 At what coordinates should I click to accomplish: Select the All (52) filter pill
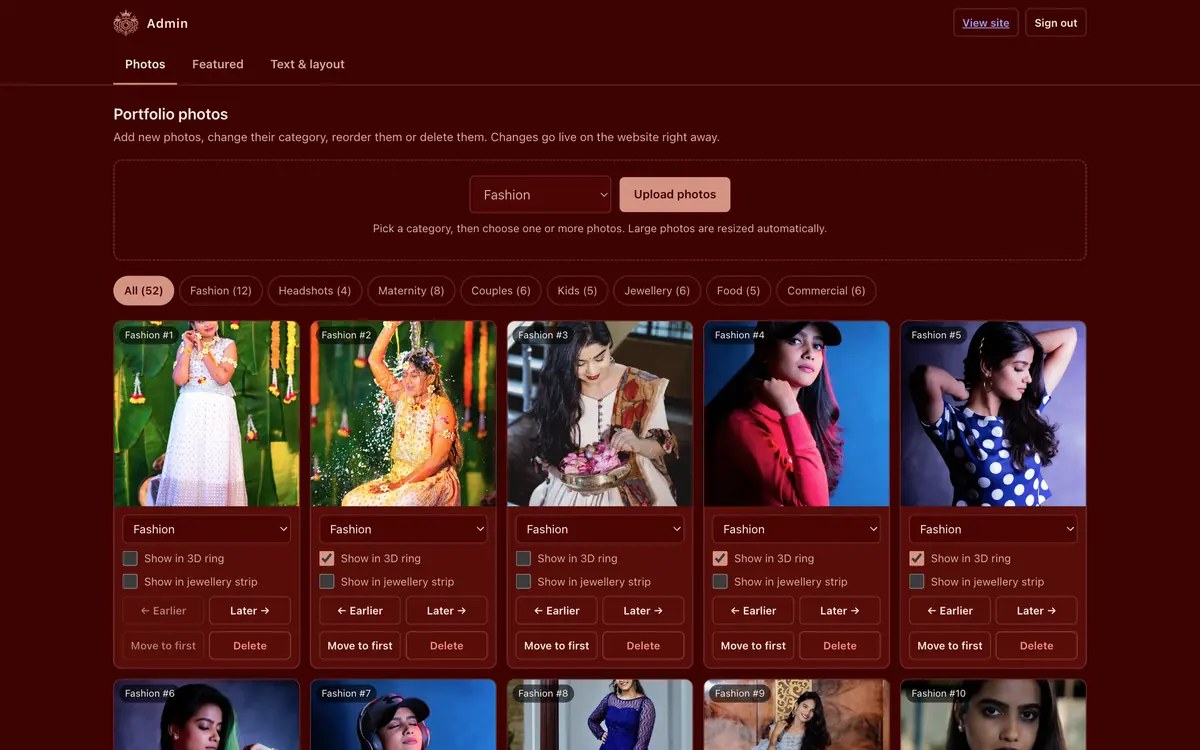click(x=144, y=291)
